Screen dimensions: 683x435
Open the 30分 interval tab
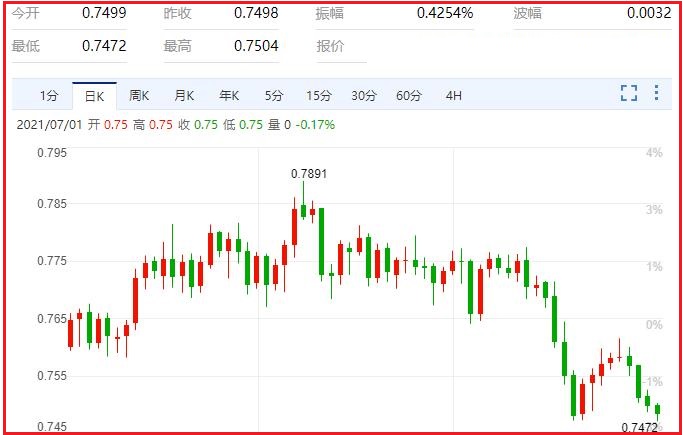[x=364, y=95]
